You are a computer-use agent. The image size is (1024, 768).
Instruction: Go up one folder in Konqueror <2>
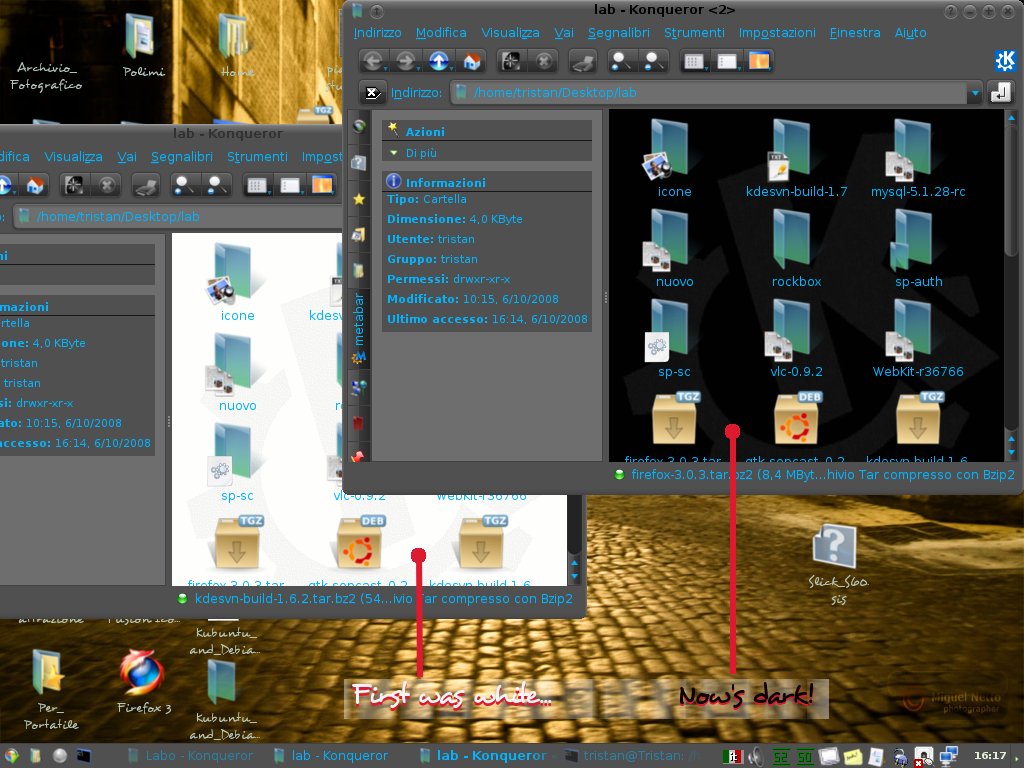click(x=438, y=61)
